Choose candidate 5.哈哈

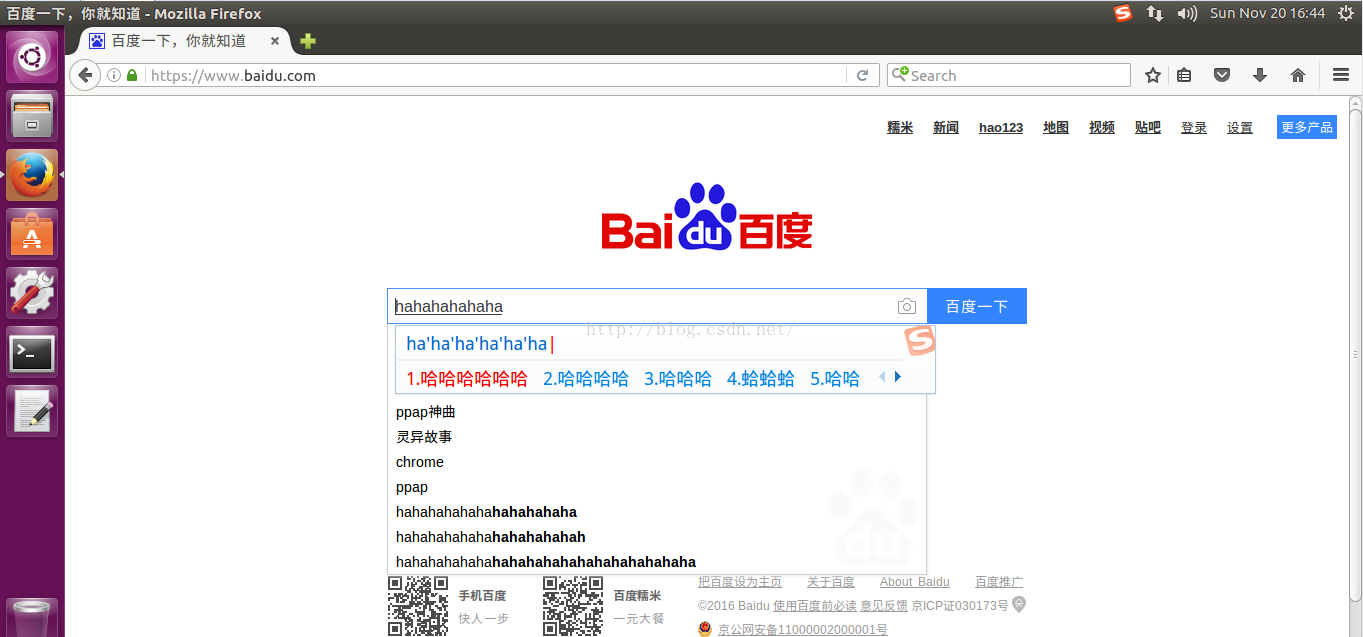click(835, 378)
